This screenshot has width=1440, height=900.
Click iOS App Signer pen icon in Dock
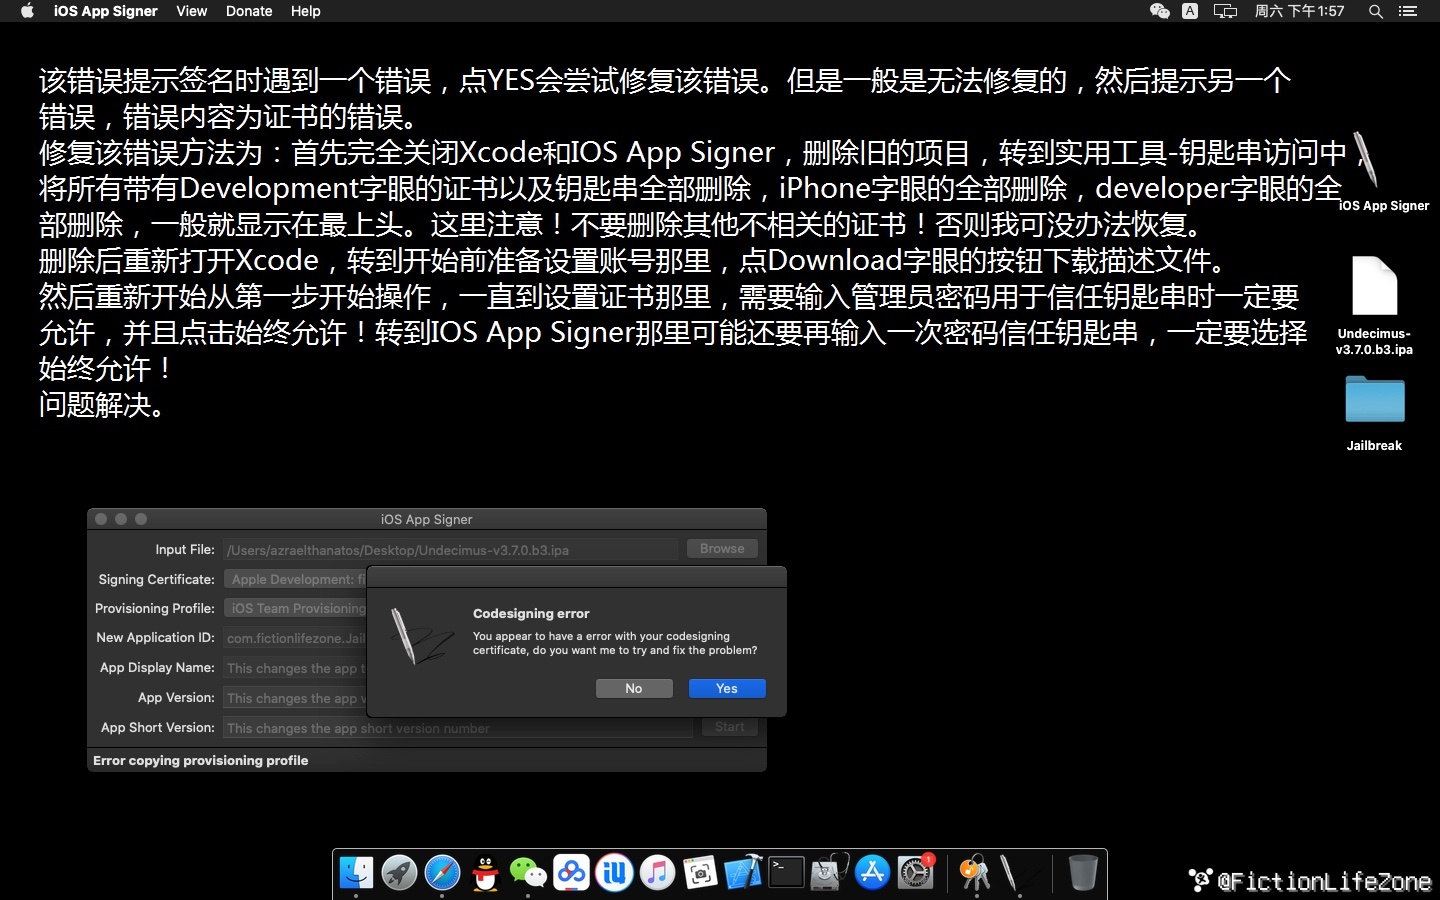(x=1017, y=873)
